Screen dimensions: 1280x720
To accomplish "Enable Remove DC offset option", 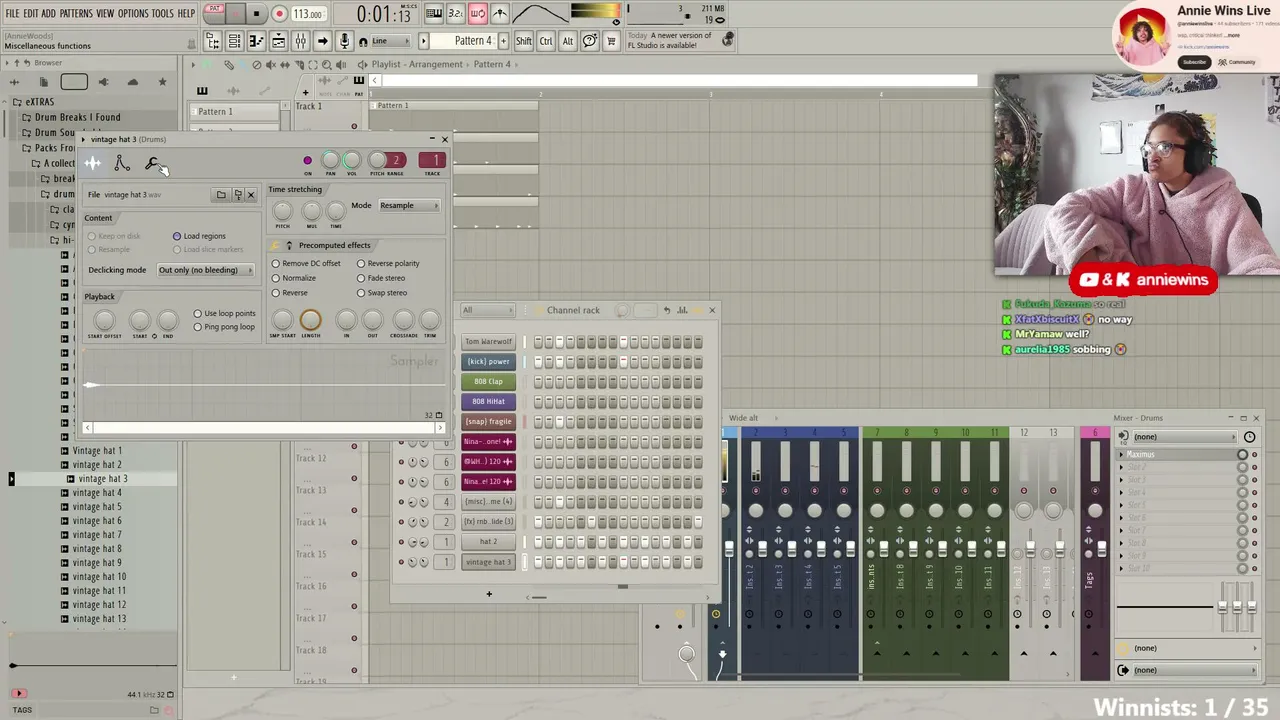I will (x=306, y=264).
